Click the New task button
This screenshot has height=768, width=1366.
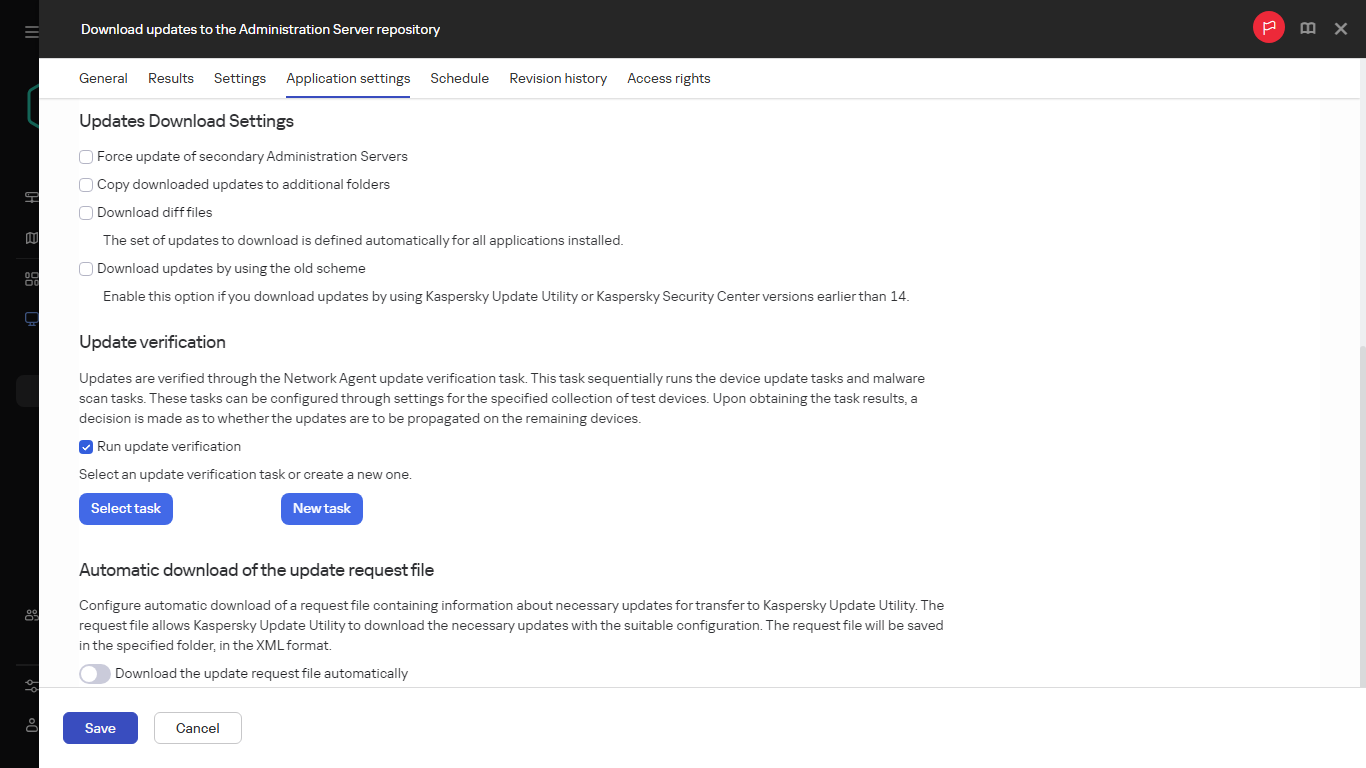321,509
